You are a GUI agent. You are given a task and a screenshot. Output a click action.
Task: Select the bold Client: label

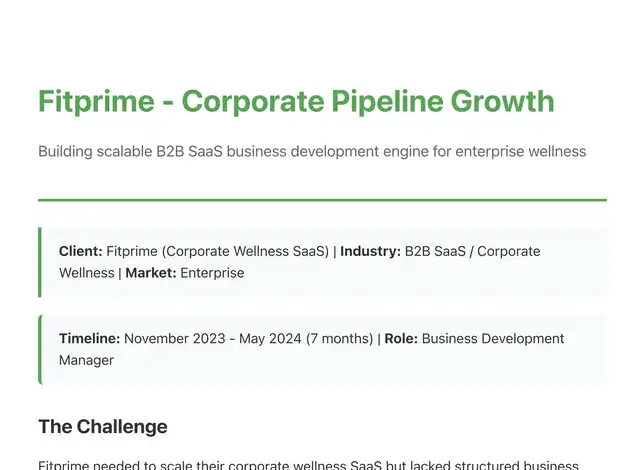pyautogui.click(x=81, y=251)
